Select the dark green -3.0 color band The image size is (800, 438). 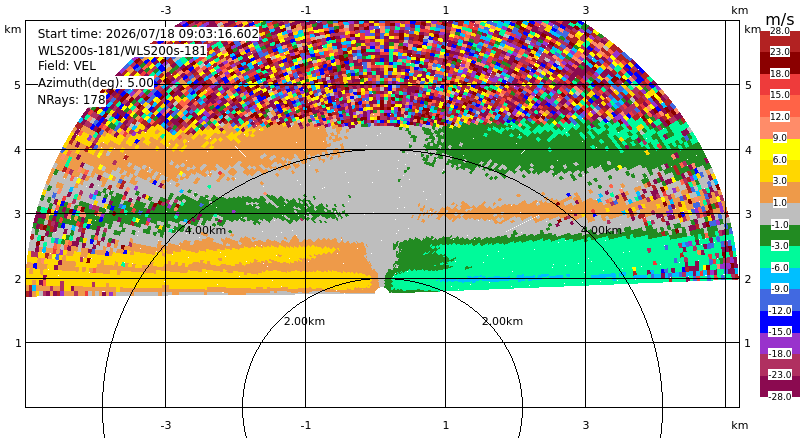[780, 235]
